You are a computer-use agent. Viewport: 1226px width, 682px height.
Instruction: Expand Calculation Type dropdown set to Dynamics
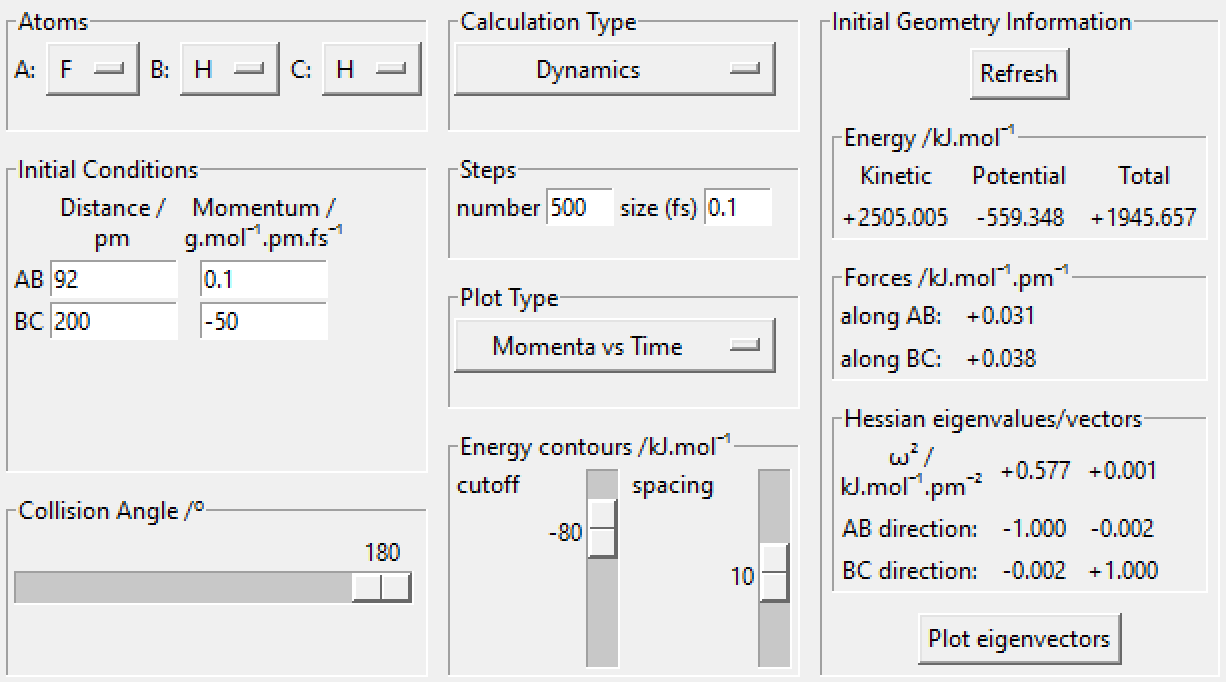point(614,70)
